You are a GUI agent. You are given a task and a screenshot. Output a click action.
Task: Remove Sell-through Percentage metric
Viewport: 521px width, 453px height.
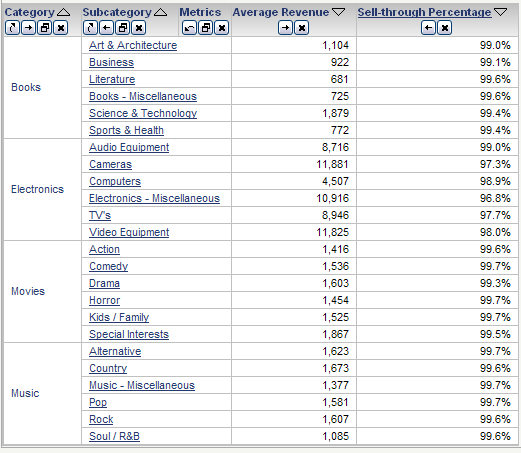click(x=445, y=28)
